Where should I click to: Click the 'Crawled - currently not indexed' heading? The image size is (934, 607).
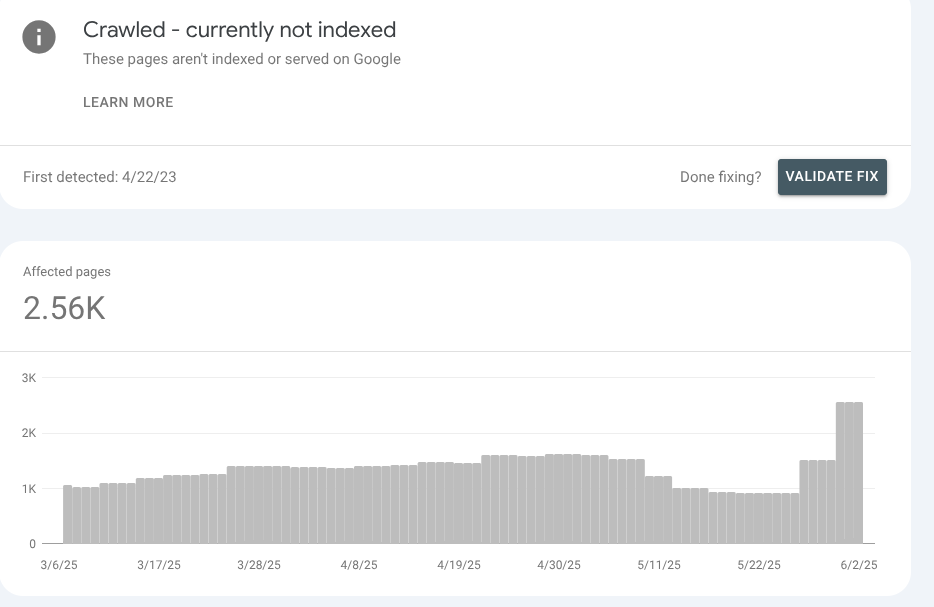pyautogui.click(x=239, y=30)
